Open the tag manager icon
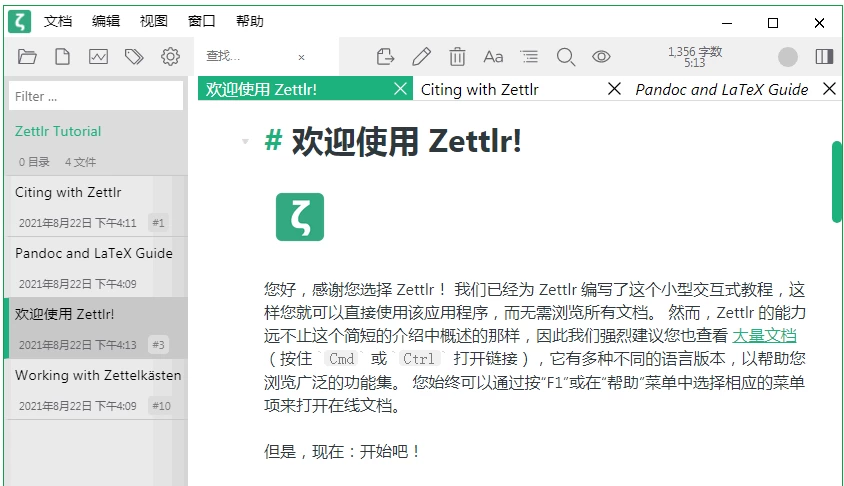Image resolution: width=844 pixels, height=486 pixels. [x=134, y=57]
